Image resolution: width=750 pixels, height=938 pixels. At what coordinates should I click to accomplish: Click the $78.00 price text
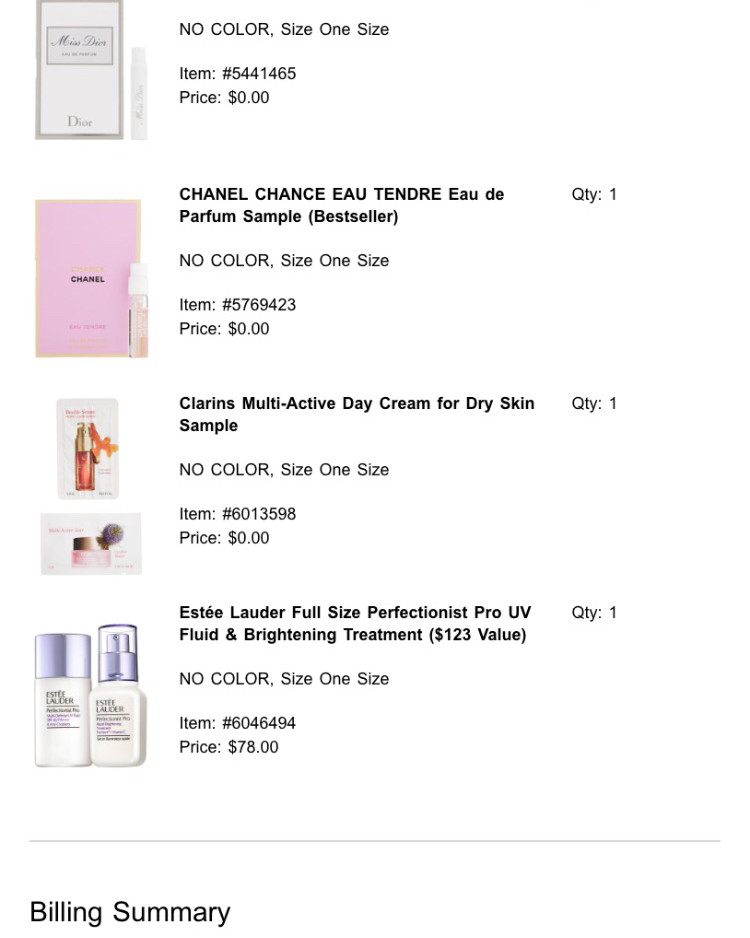point(253,747)
